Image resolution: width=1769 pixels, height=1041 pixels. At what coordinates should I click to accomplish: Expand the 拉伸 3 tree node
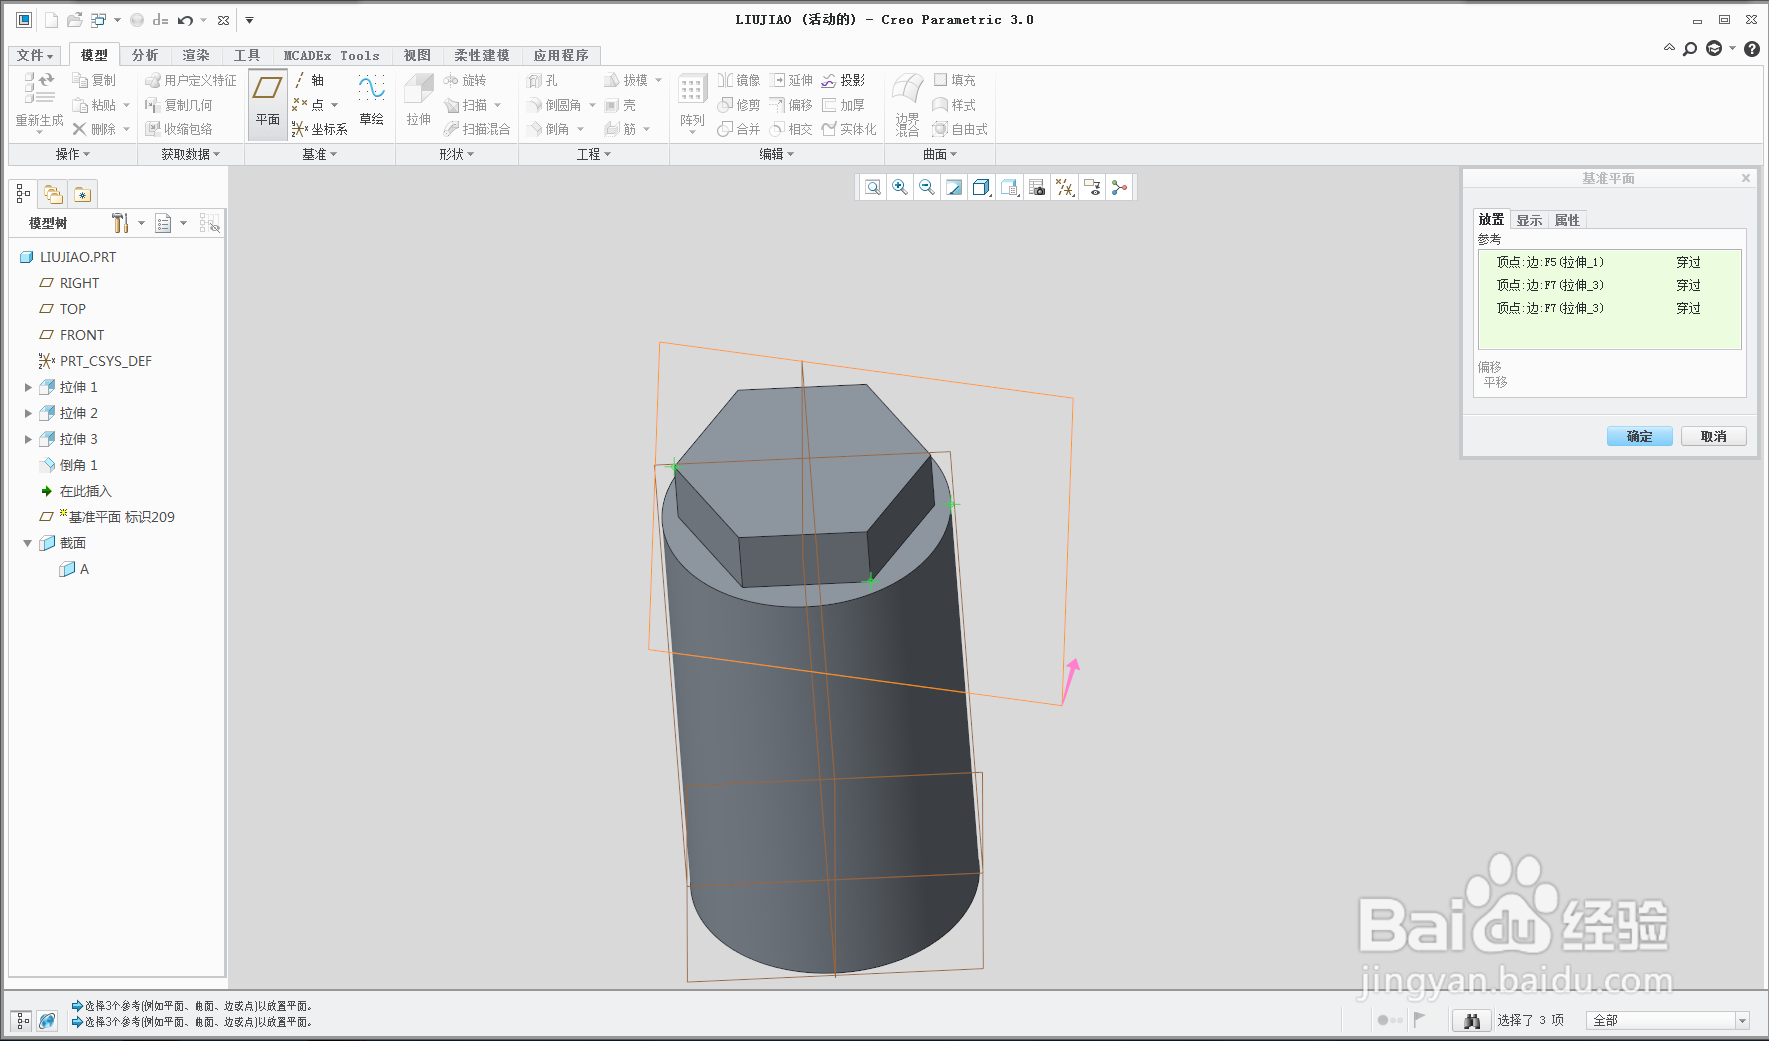coord(28,439)
